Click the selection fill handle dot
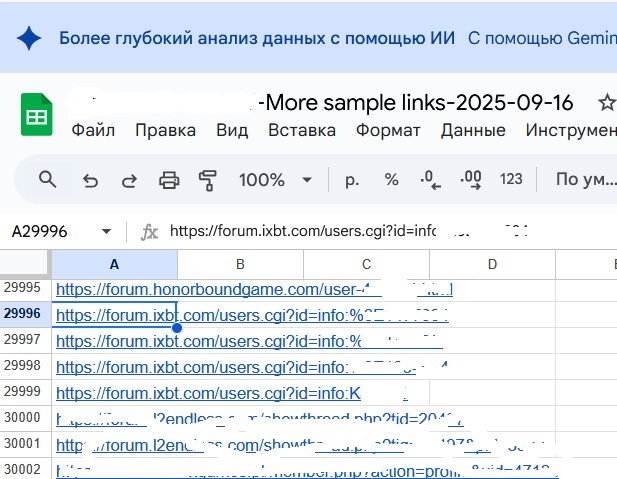 pos(177,327)
